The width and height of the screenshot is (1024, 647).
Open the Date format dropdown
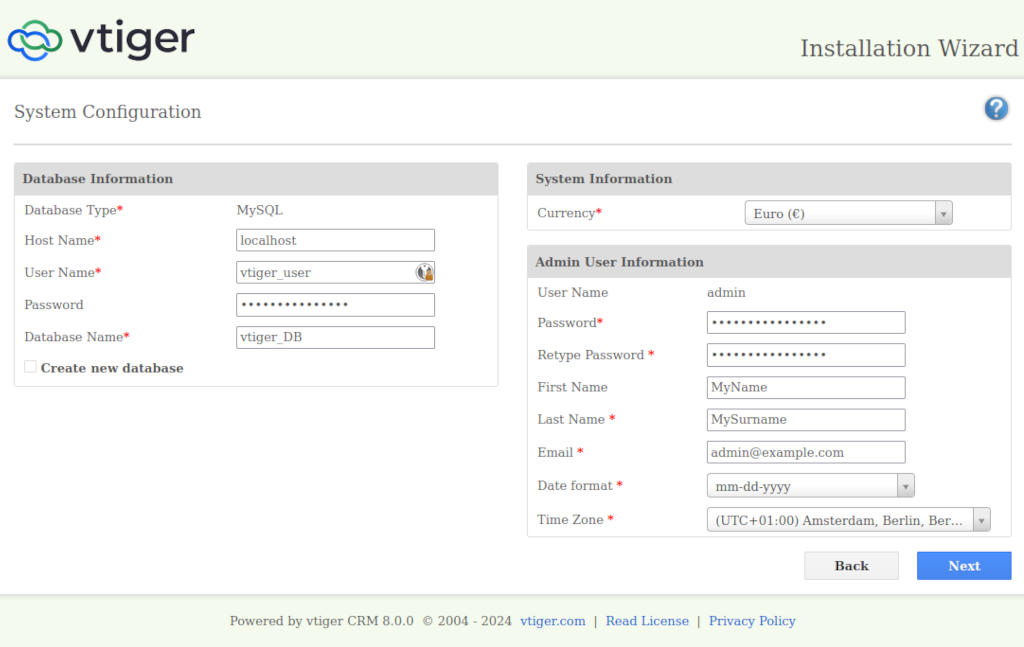click(x=810, y=486)
